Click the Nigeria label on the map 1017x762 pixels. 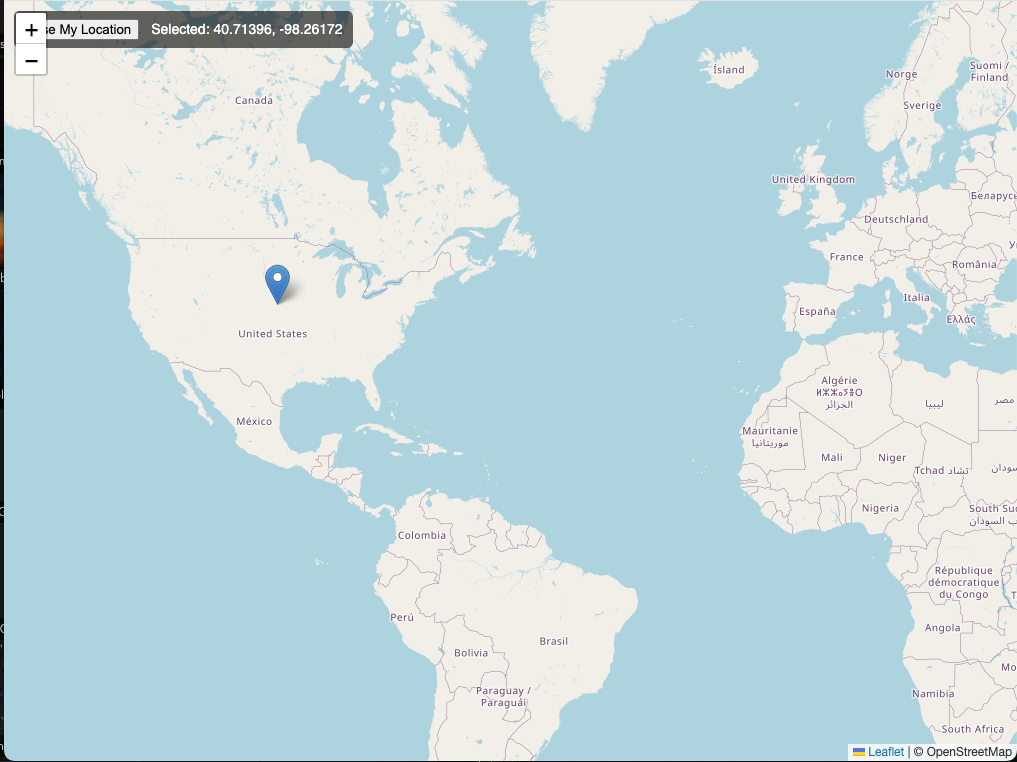point(879,508)
